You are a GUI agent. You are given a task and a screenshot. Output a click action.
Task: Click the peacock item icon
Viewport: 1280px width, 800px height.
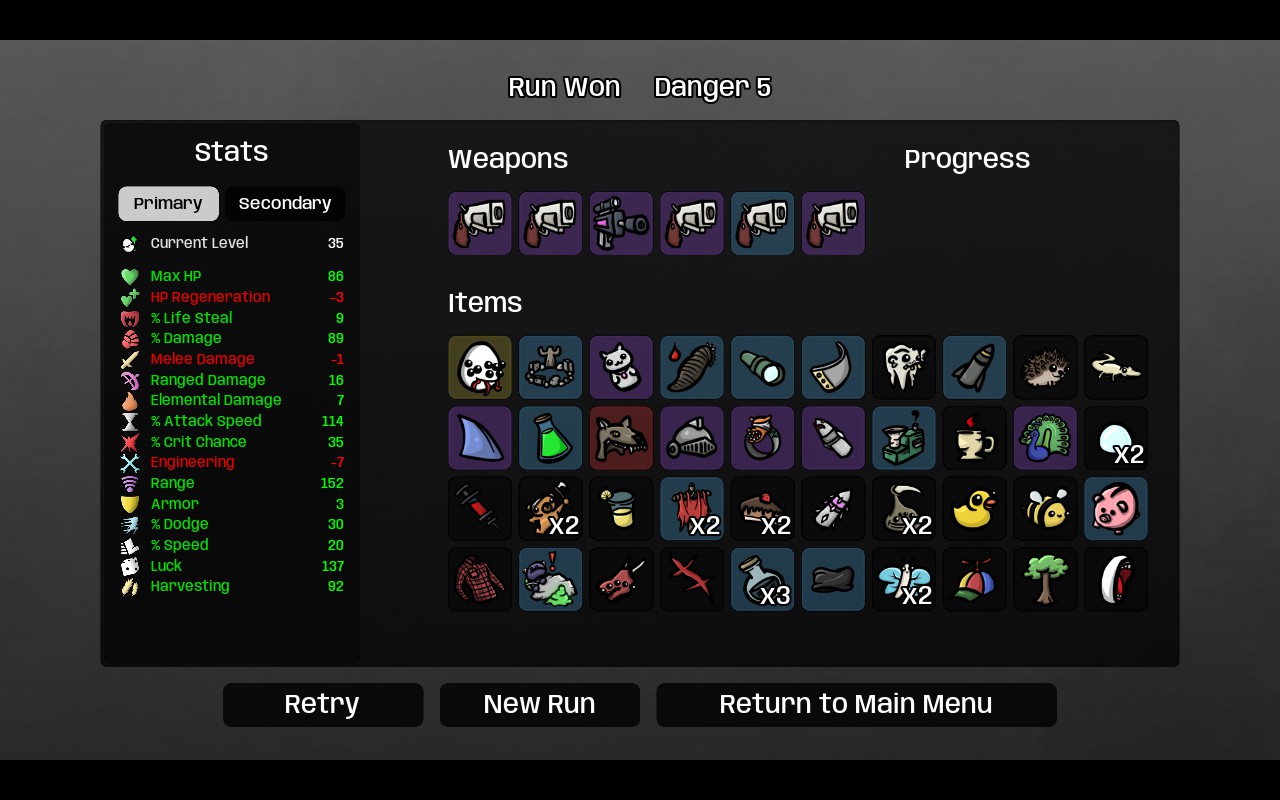[x=1045, y=437]
